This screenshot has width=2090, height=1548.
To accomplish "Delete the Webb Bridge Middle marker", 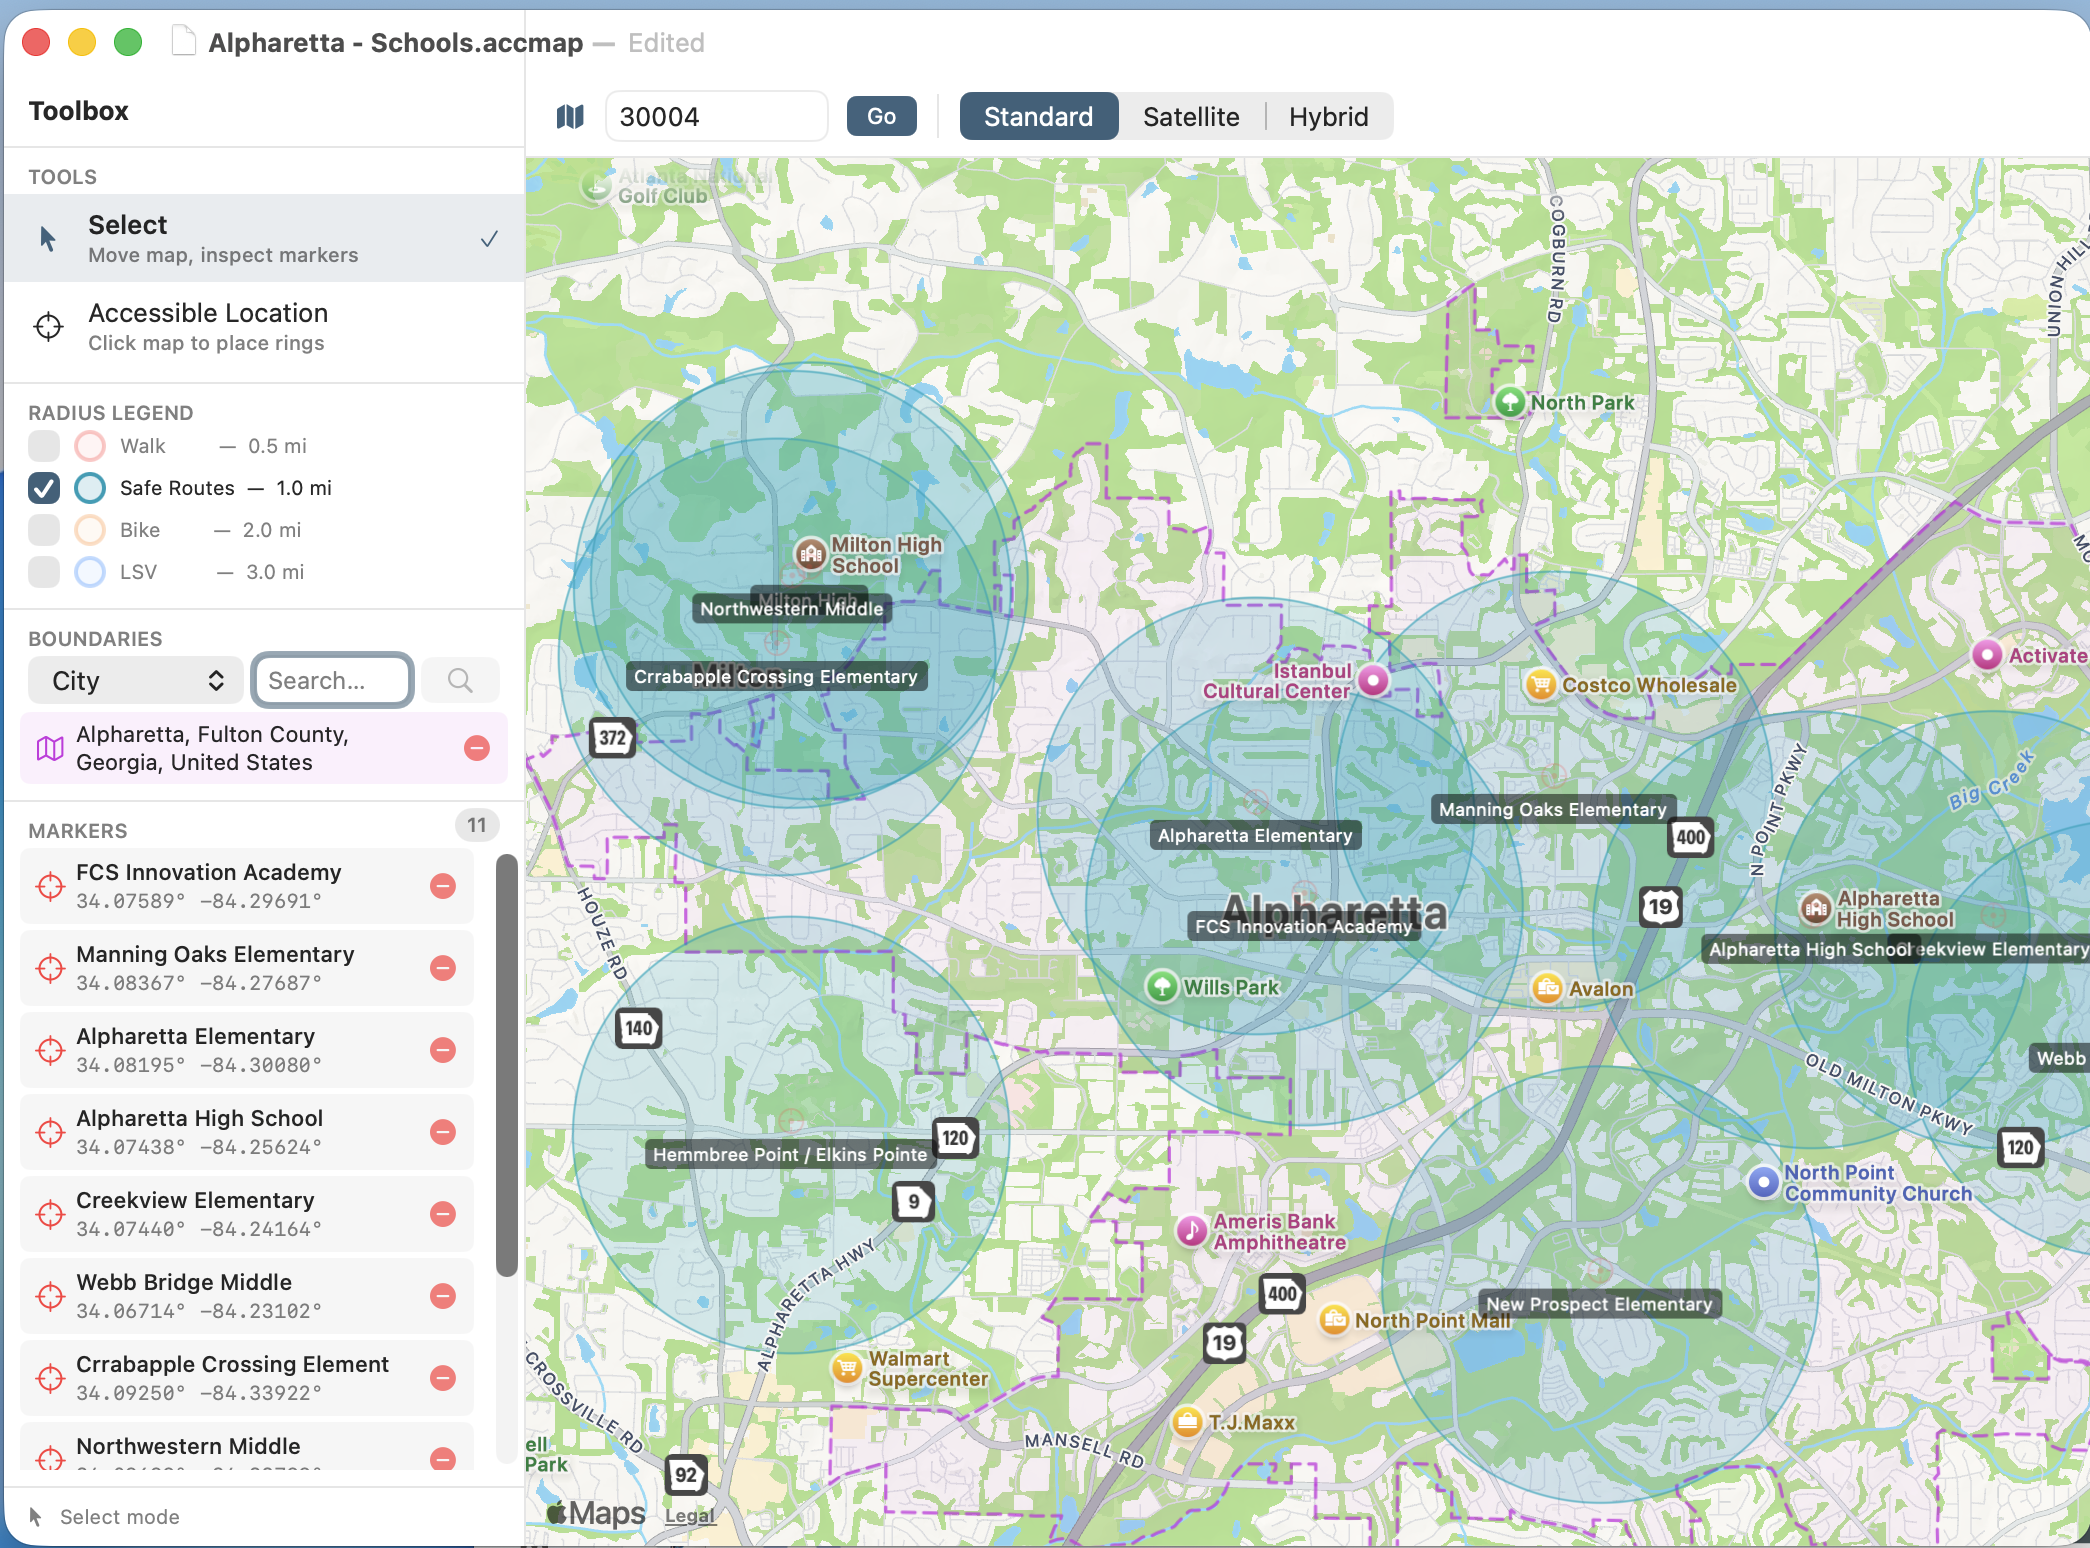I will 443,1296.
